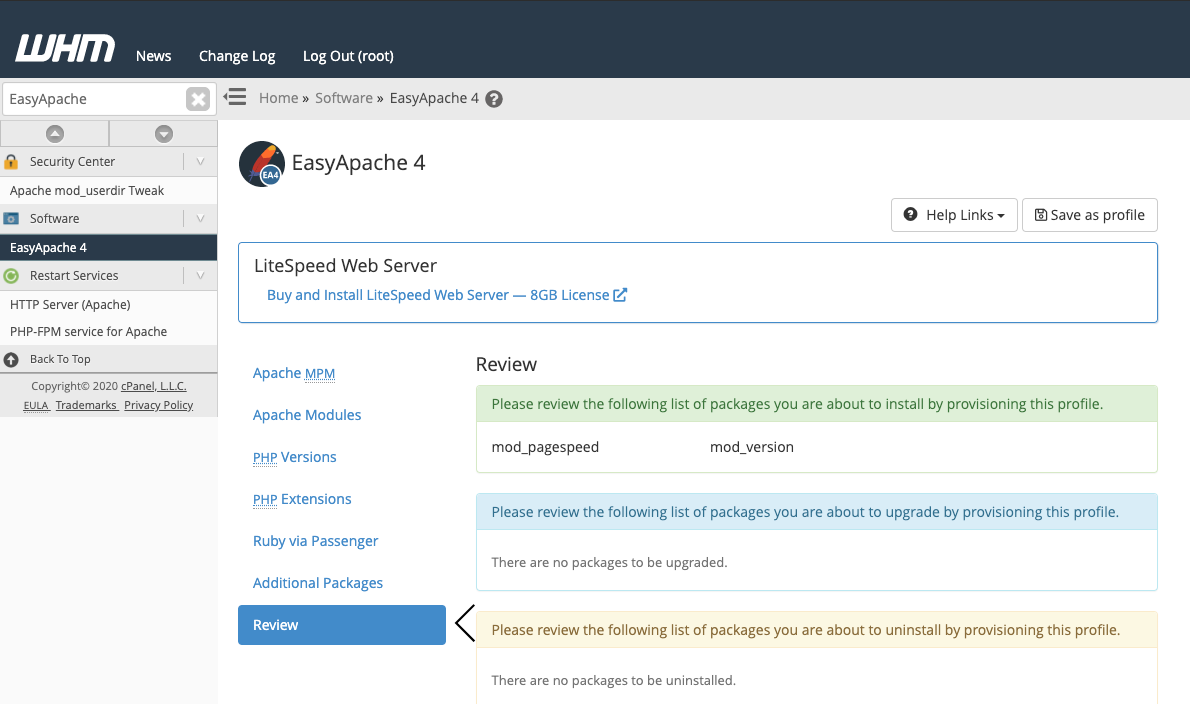This screenshot has width=1190, height=704.
Task: Click the Restart Services green icon
Action: 11,275
